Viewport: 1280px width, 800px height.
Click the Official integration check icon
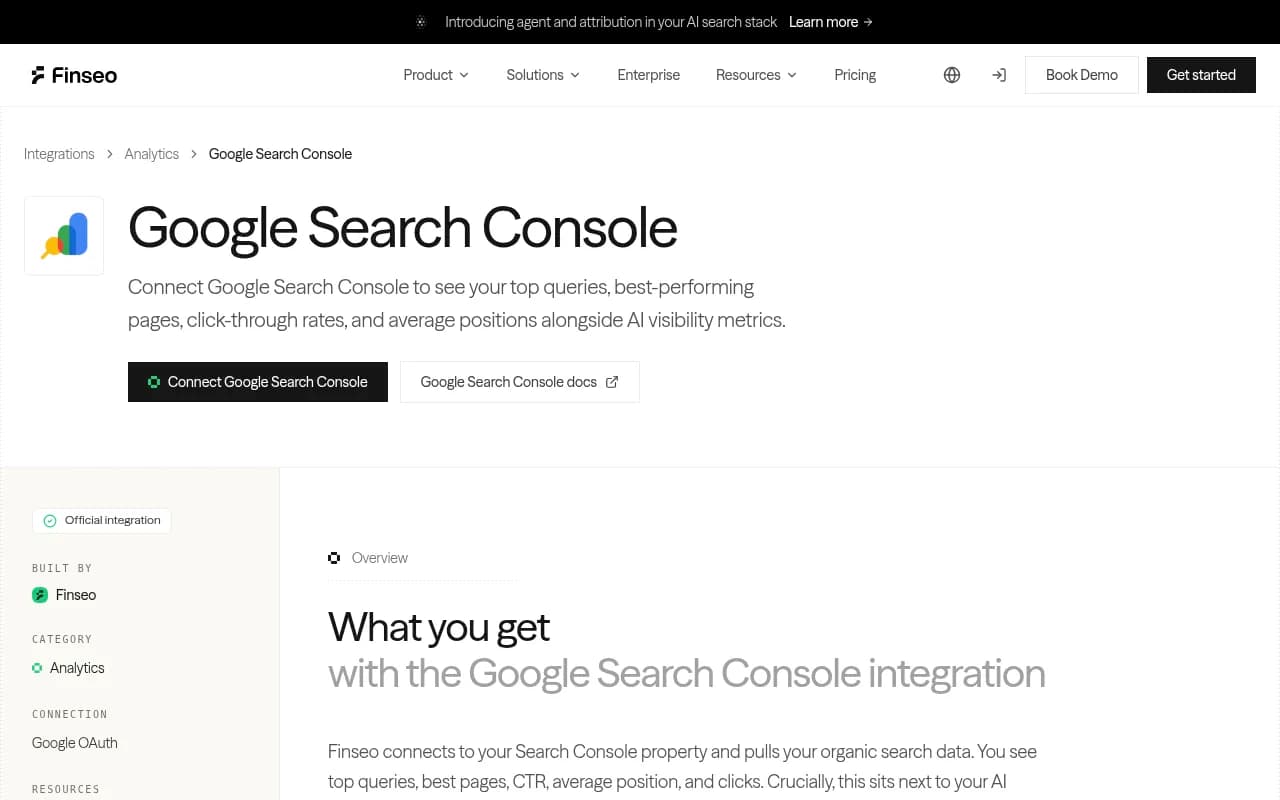(50, 521)
